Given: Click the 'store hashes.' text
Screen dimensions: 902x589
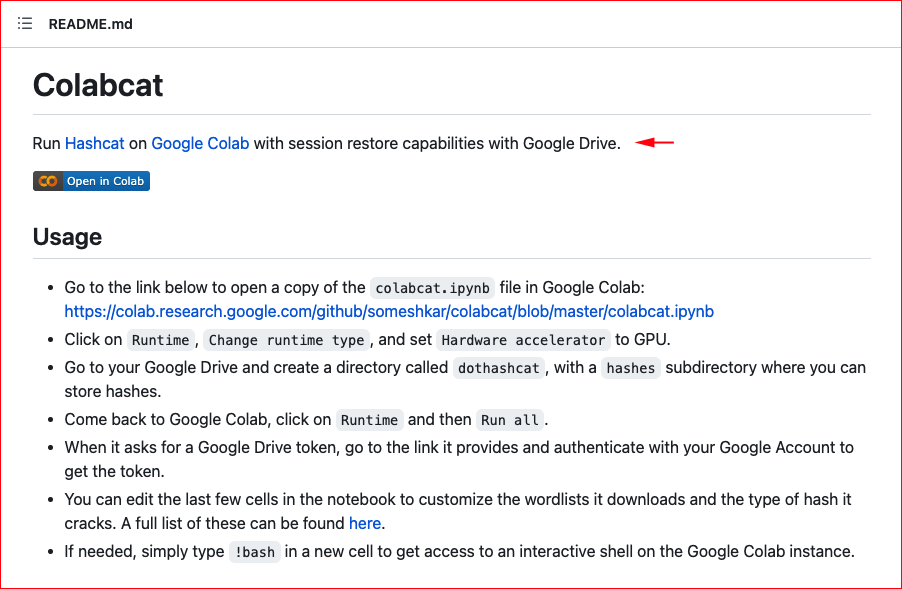Looking at the screenshot, I should click(x=113, y=392).
